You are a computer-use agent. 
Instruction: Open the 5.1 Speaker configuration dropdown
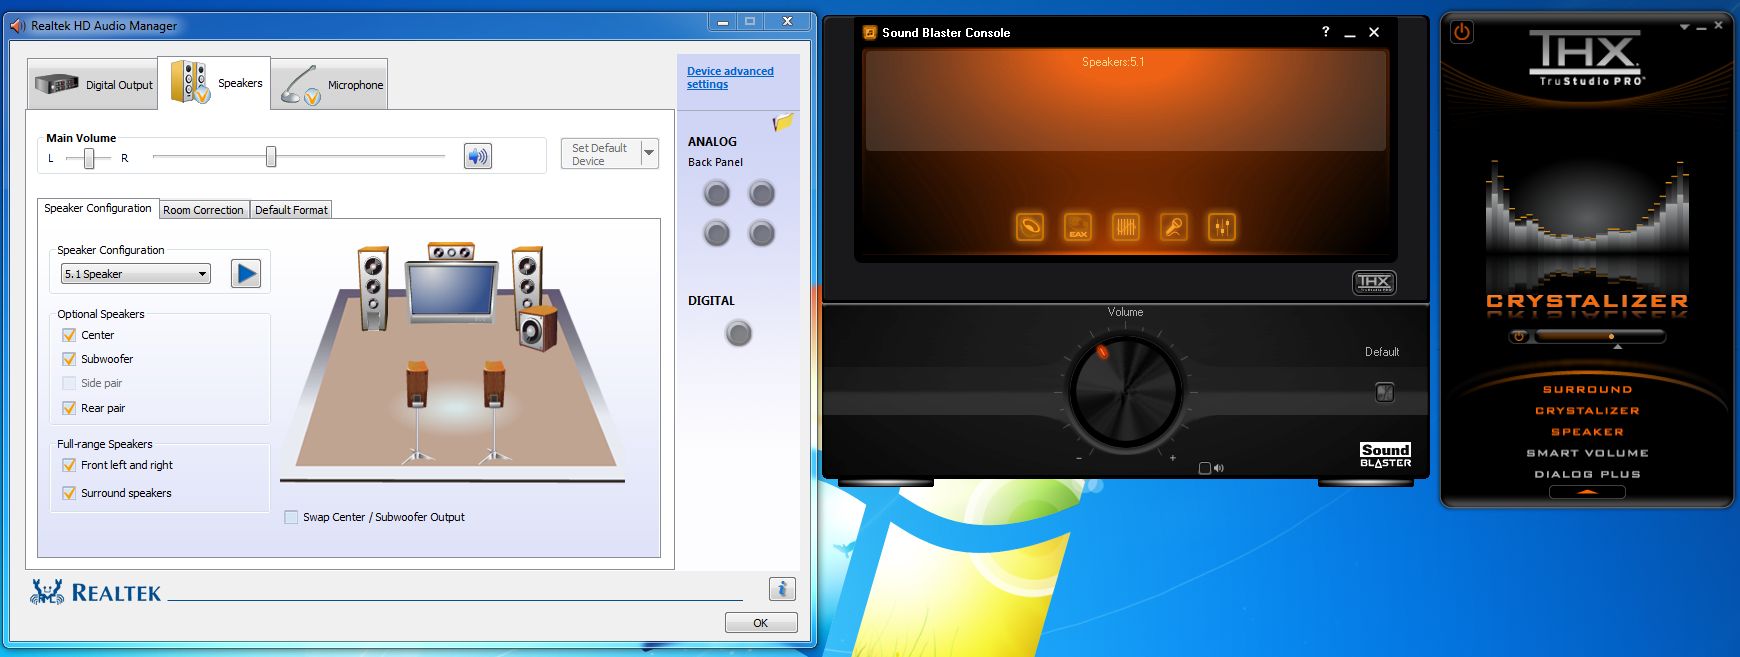(136, 274)
